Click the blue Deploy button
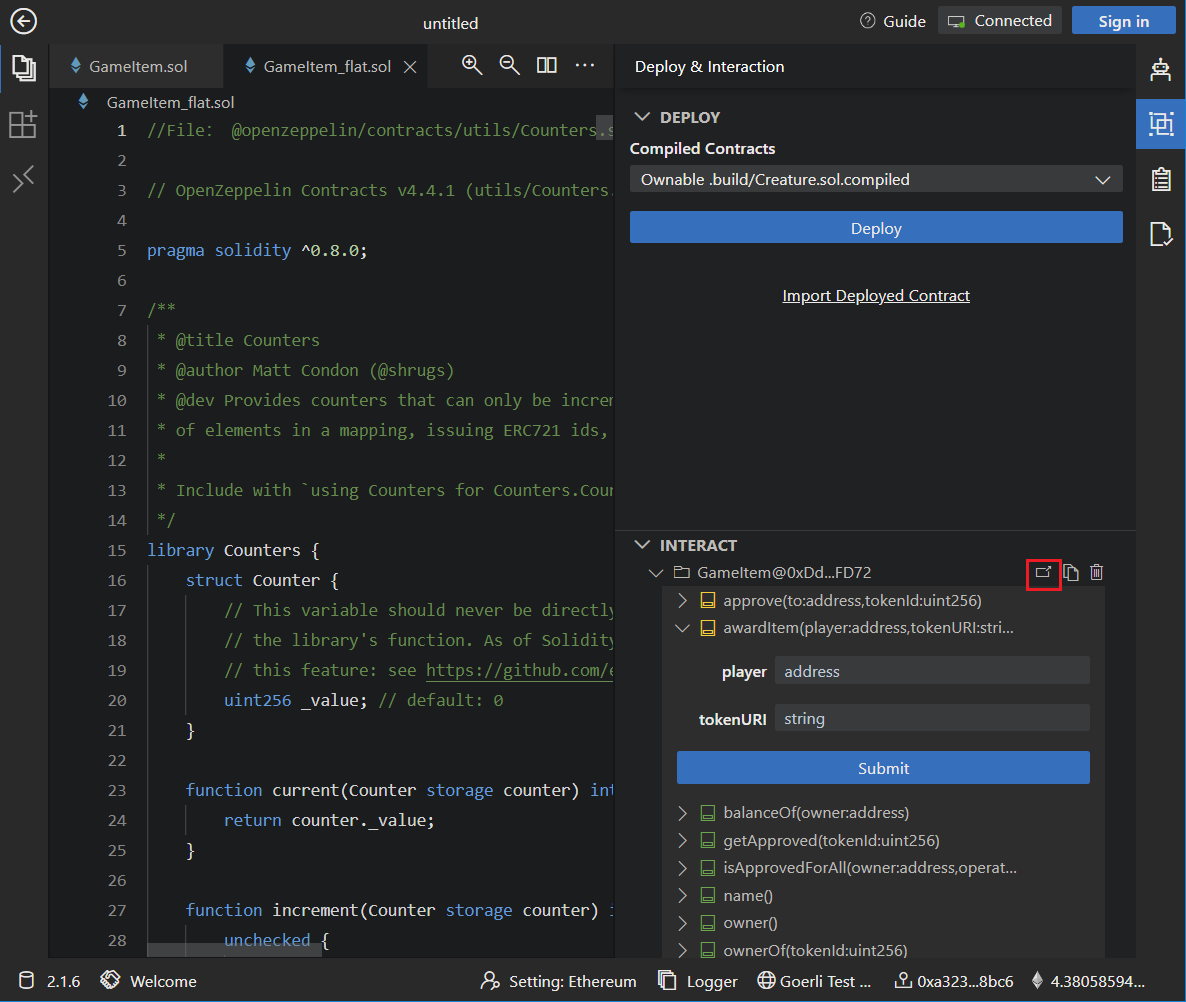Image resolution: width=1186 pixels, height=1002 pixels. point(875,228)
